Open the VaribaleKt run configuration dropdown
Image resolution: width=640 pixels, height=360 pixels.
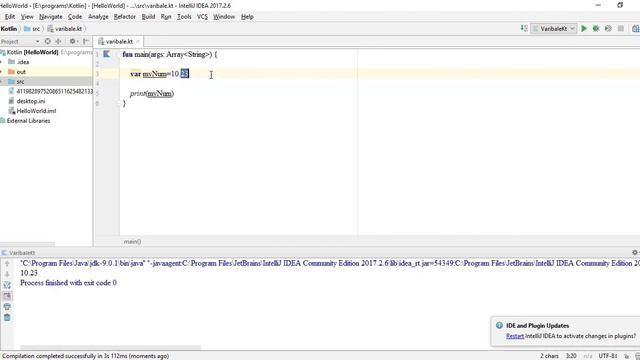pos(554,29)
